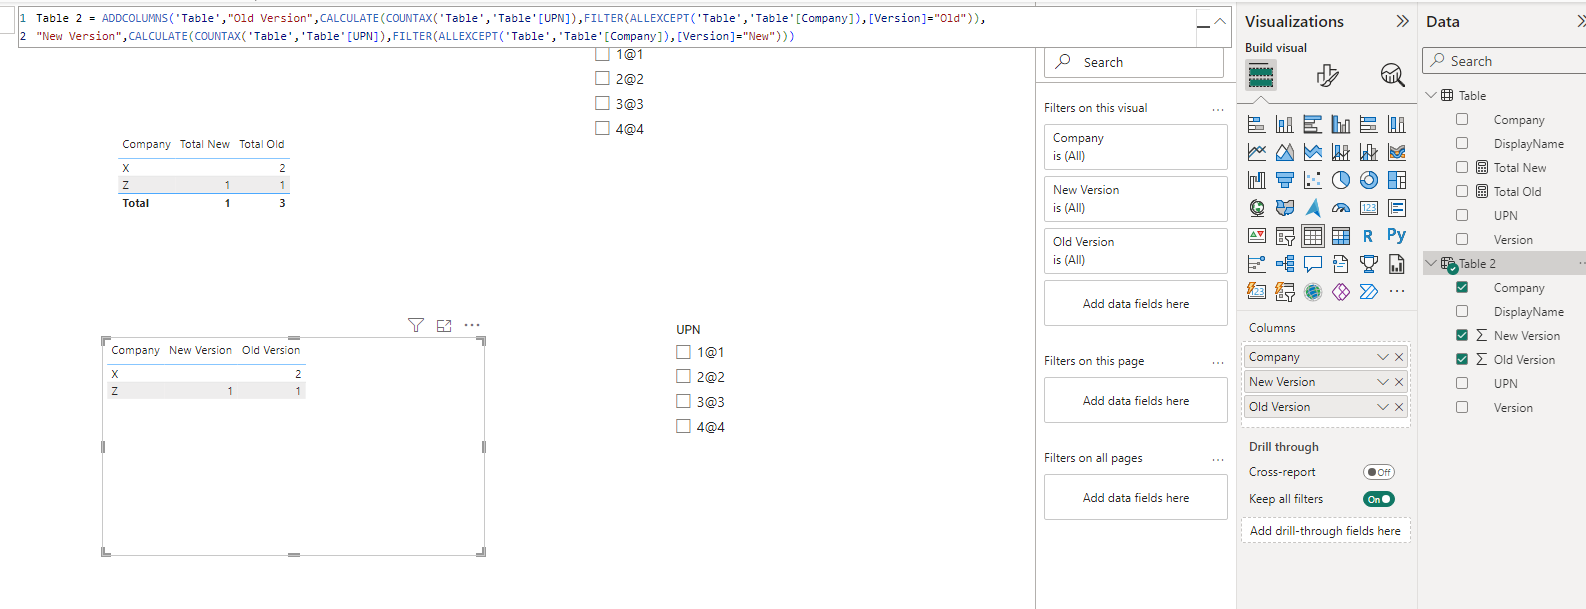Viewport: 1586px width, 609px height.
Task: Click the filter icon above selected table
Action: click(x=416, y=325)
